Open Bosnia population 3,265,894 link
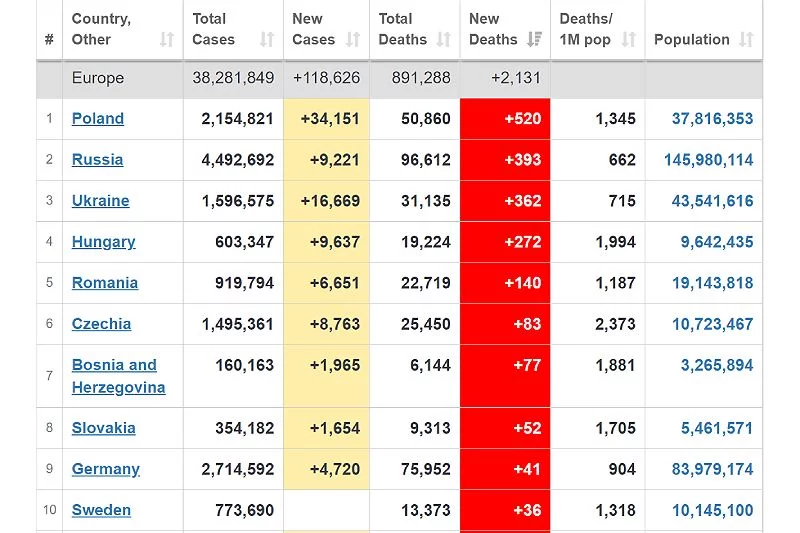Image resolution: width=800 pixels, height=533 pixels. [x=717, y=365]
